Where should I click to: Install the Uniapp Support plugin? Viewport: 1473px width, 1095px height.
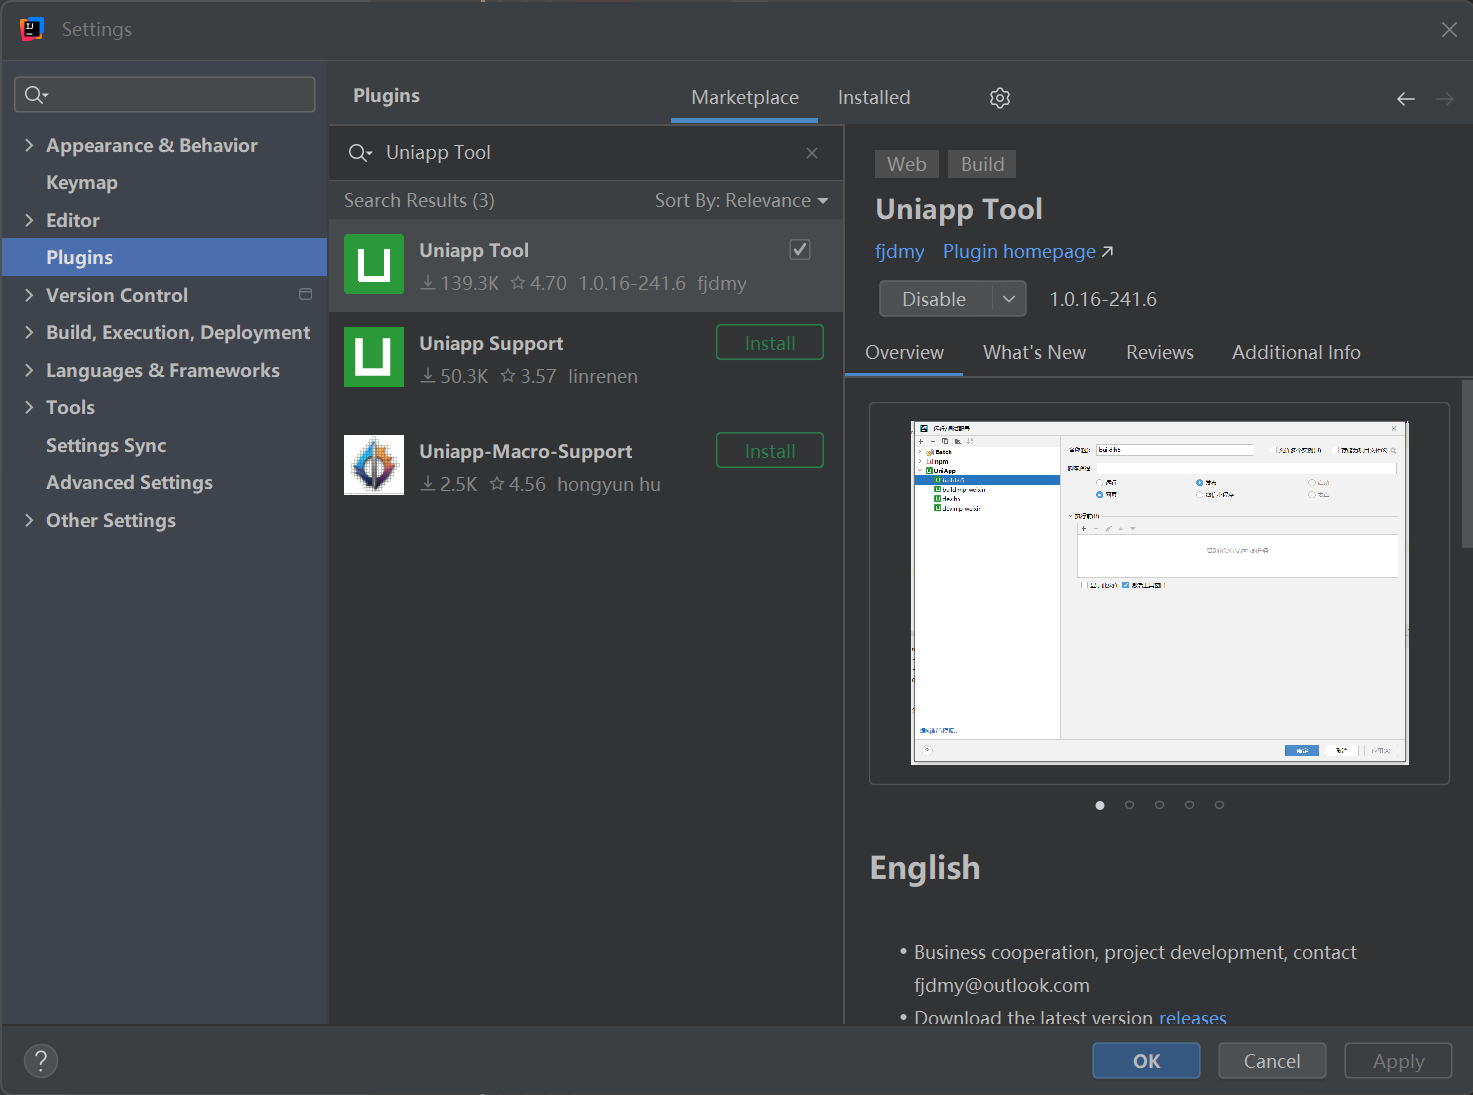coord(770,342)
